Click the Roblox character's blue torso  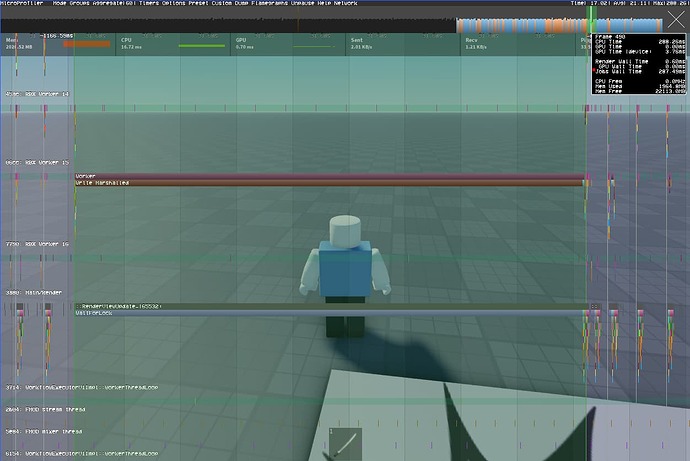pos(345,269)
